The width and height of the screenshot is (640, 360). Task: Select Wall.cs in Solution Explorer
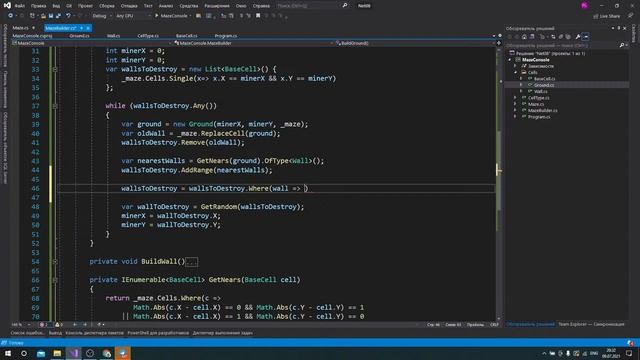click(x=541, y=92)
